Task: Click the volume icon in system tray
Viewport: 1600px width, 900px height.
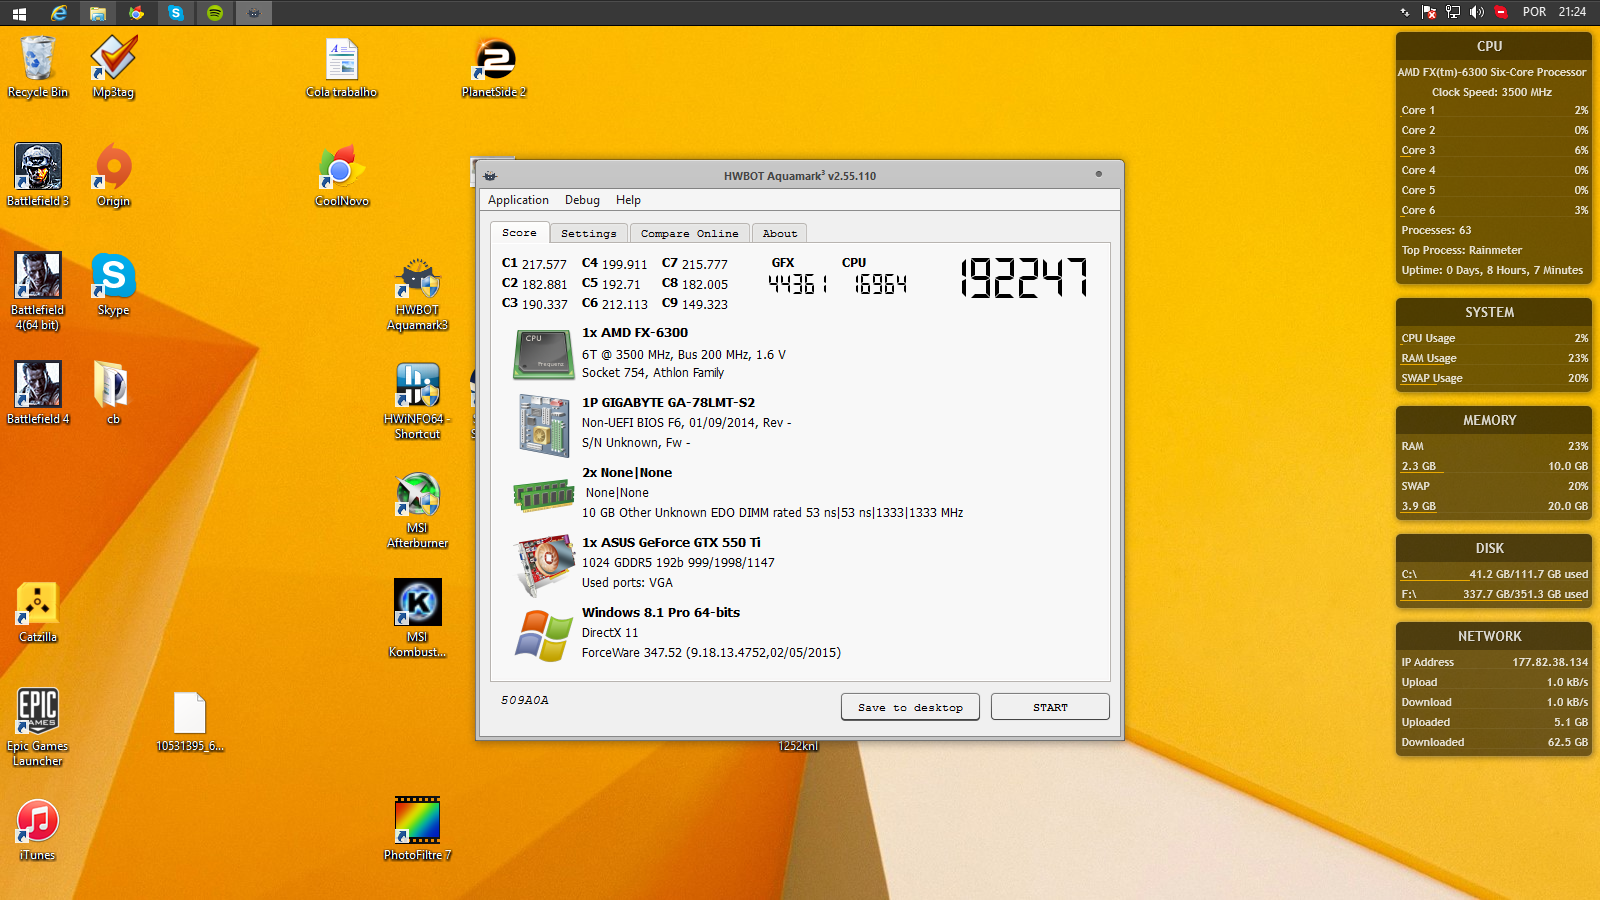Action: pyautogui.click(x=1476, y=12)
